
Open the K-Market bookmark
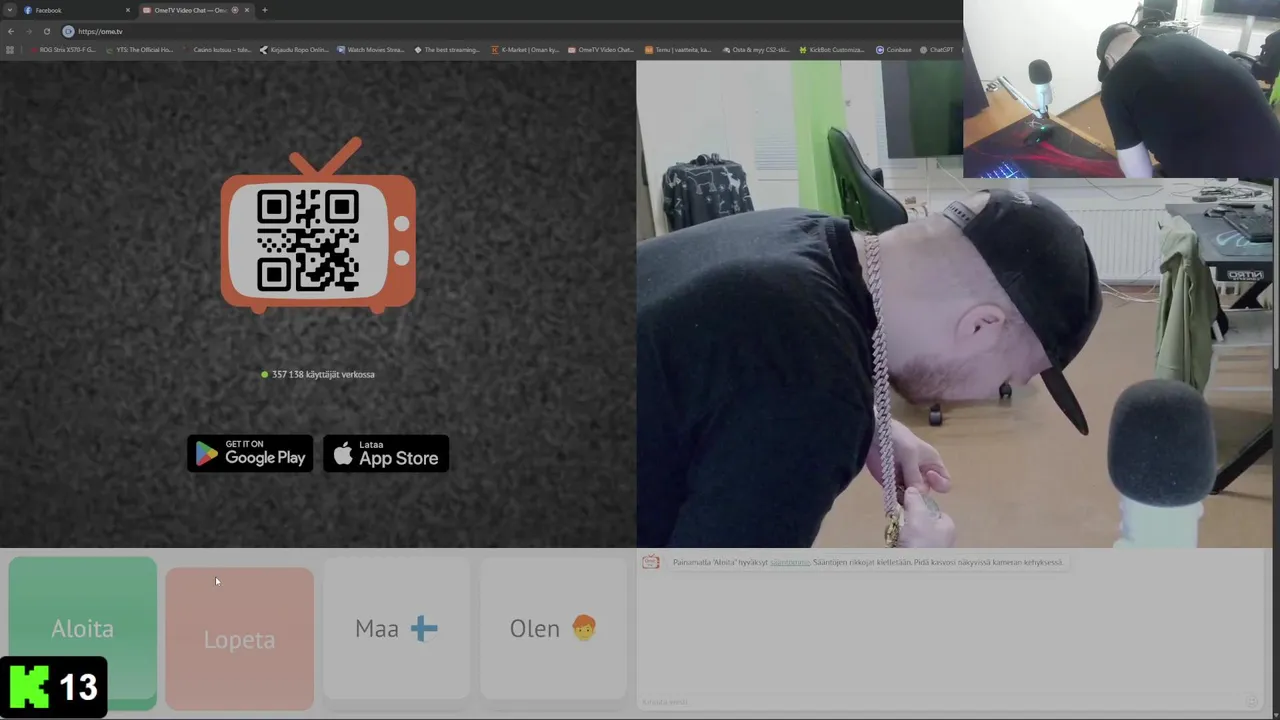click(525, 50)
